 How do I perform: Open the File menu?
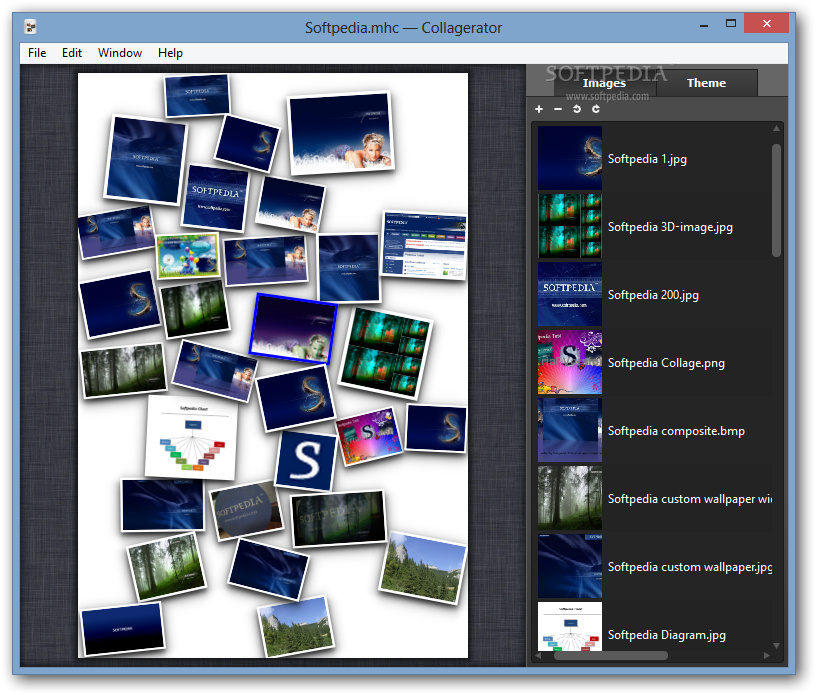coord(37,53)
